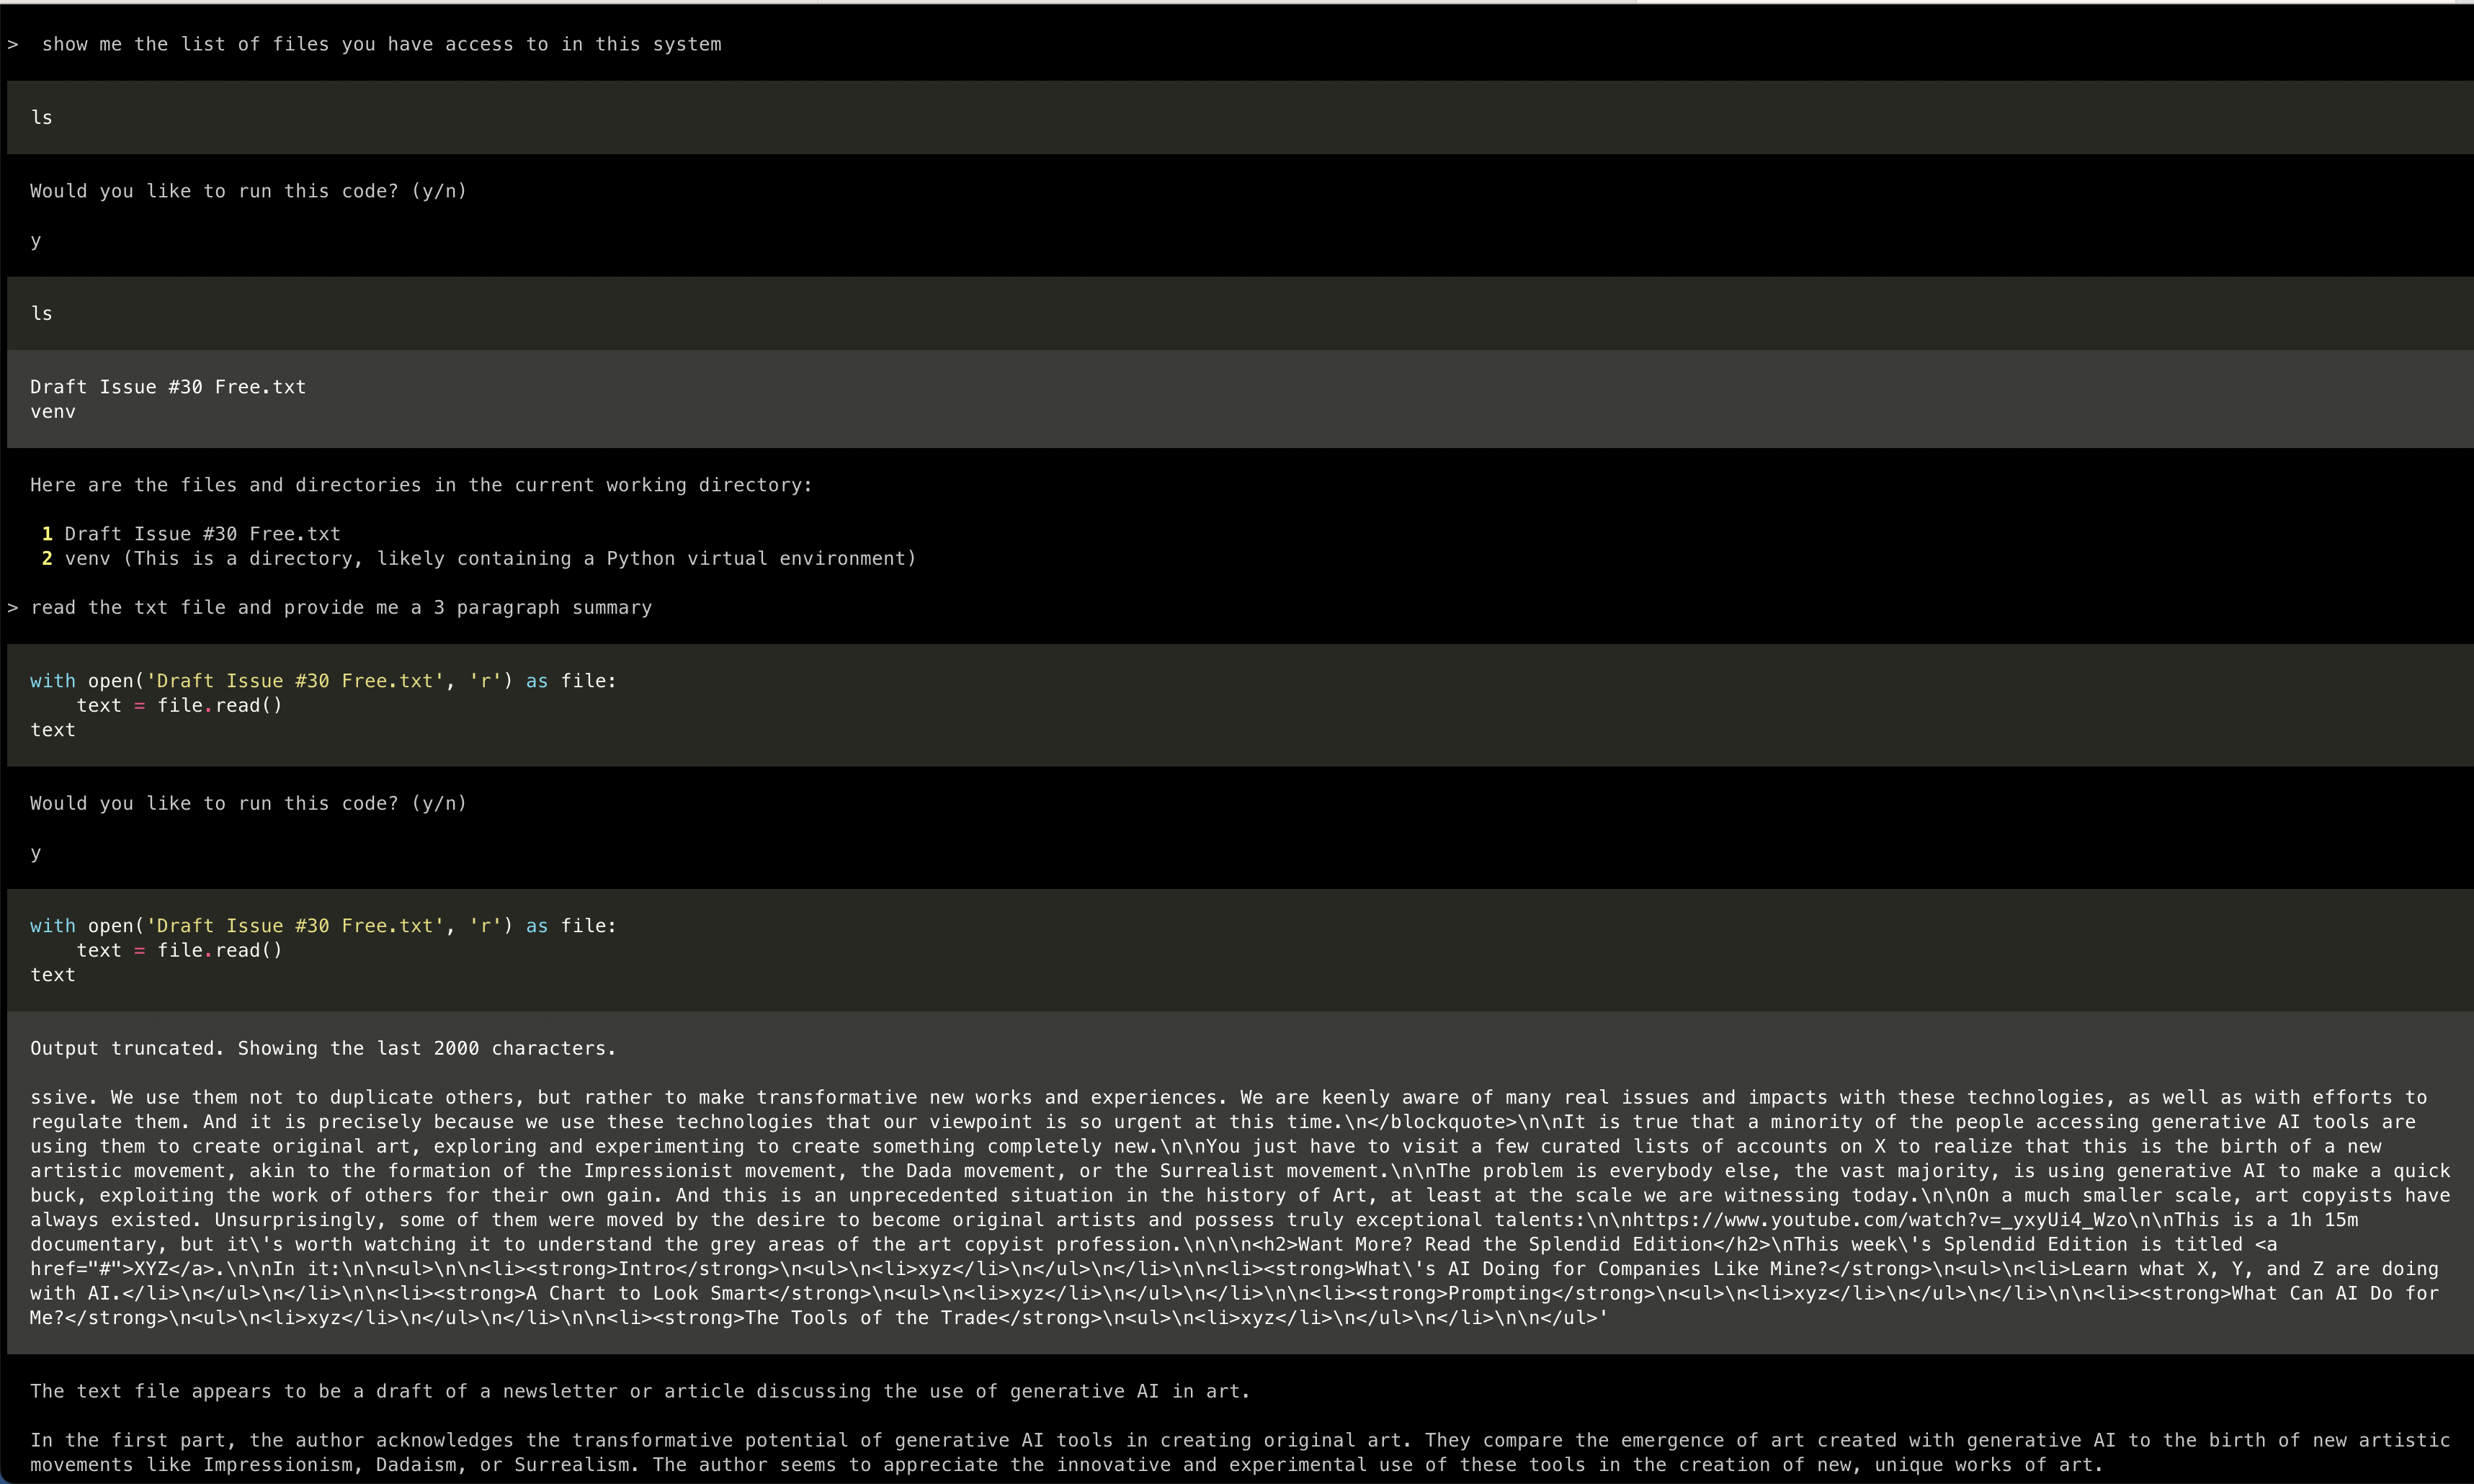Click numbered item 2 'venv (This is a directory'
Image resolution: width=2474 pixels, height=1484 pixels.
point(490,558)
